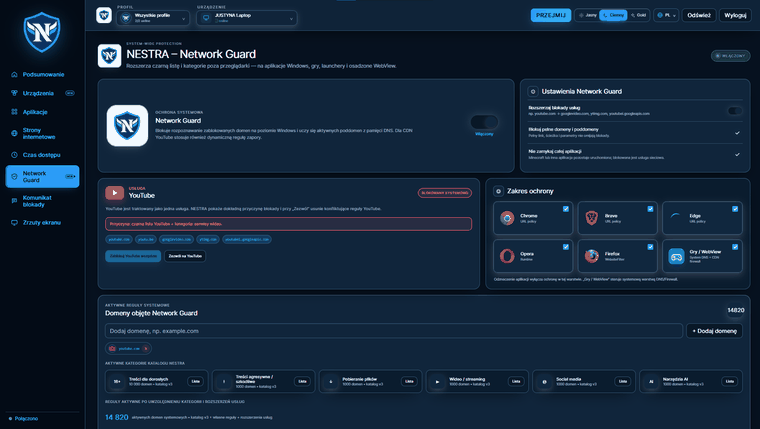
Task: Click the PRZEJMIJ button
Action: (551, 15)
